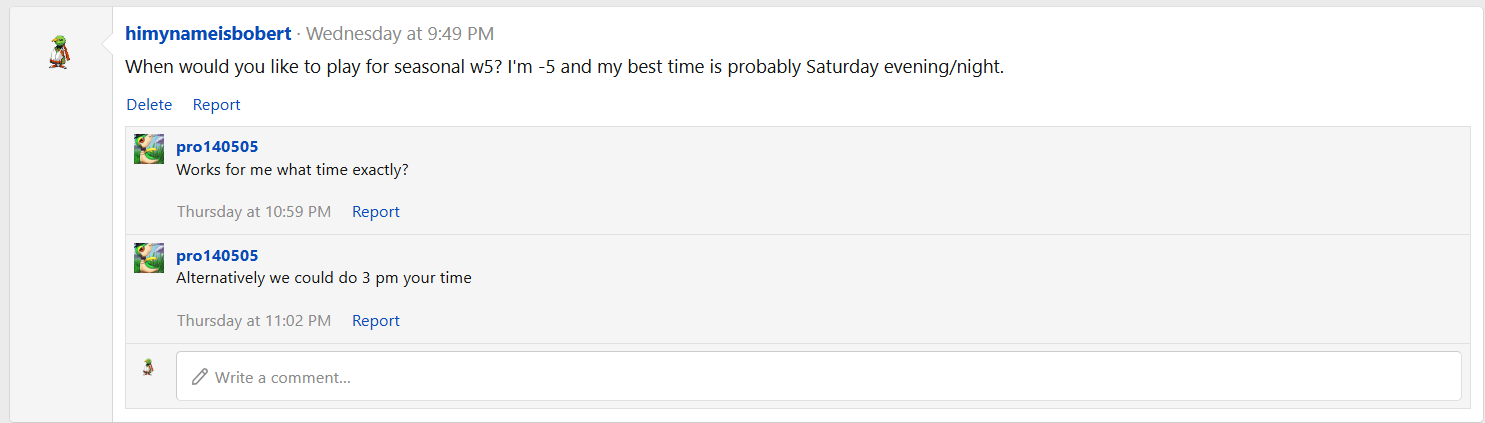
Task: Delete the profile post by himynameisbobert
Action: (x=149, y=104)
